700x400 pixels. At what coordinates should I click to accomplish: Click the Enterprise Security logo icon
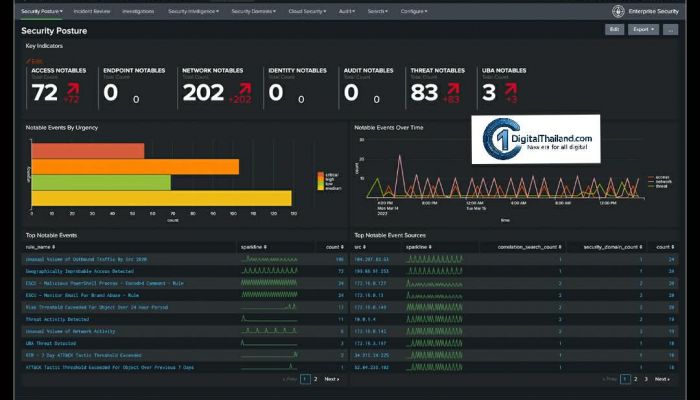[x=618, y=11]
